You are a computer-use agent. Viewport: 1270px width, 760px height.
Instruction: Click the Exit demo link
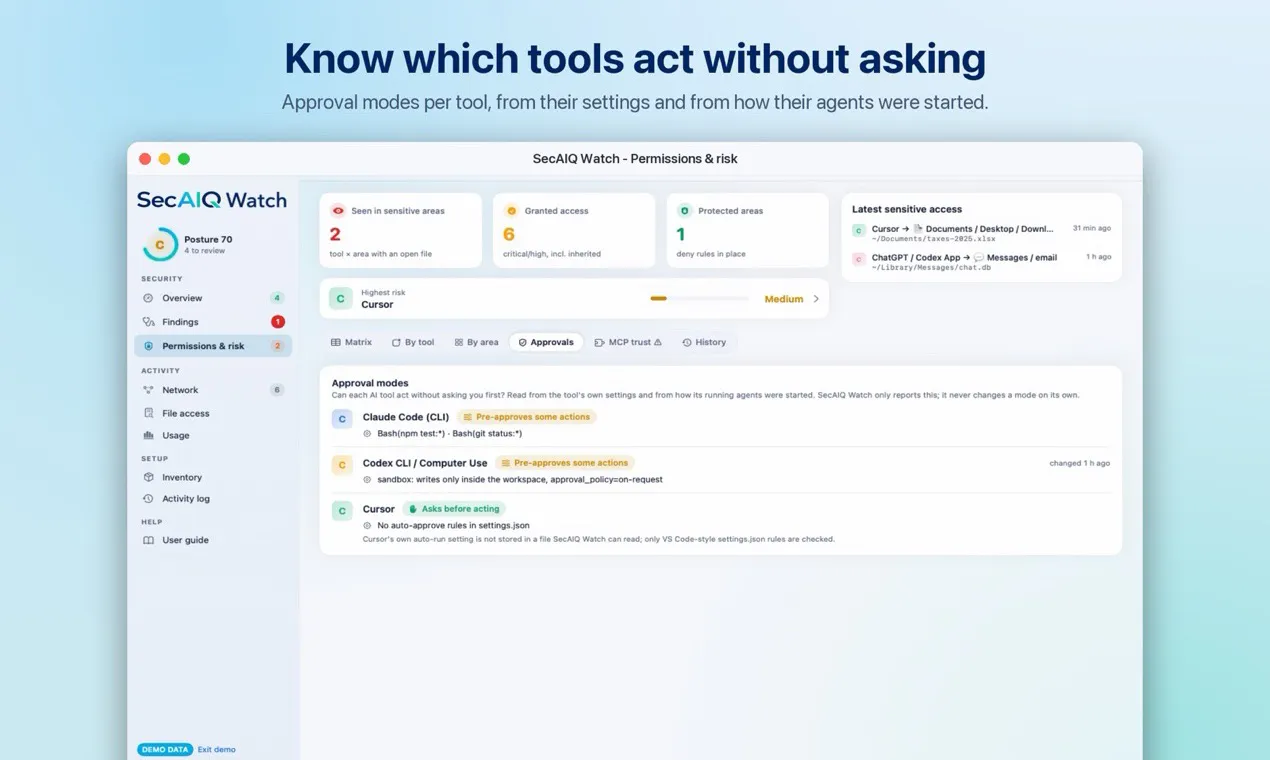[217, 749]
